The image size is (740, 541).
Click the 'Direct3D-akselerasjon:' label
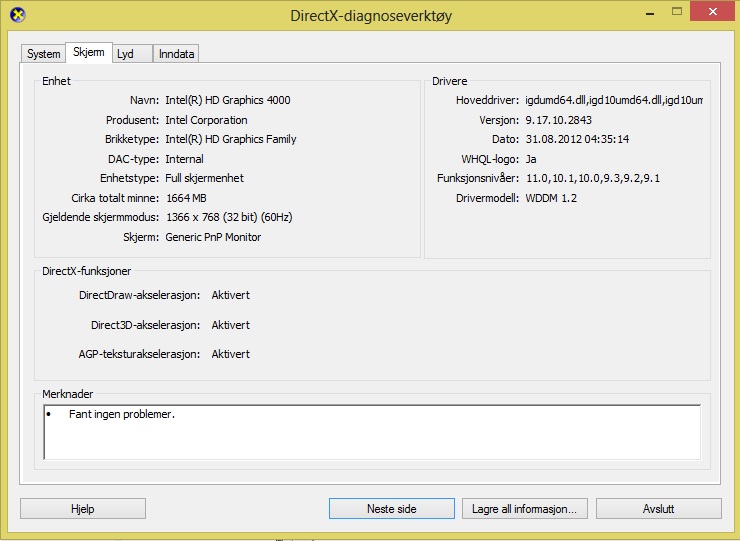click(145, 325)
